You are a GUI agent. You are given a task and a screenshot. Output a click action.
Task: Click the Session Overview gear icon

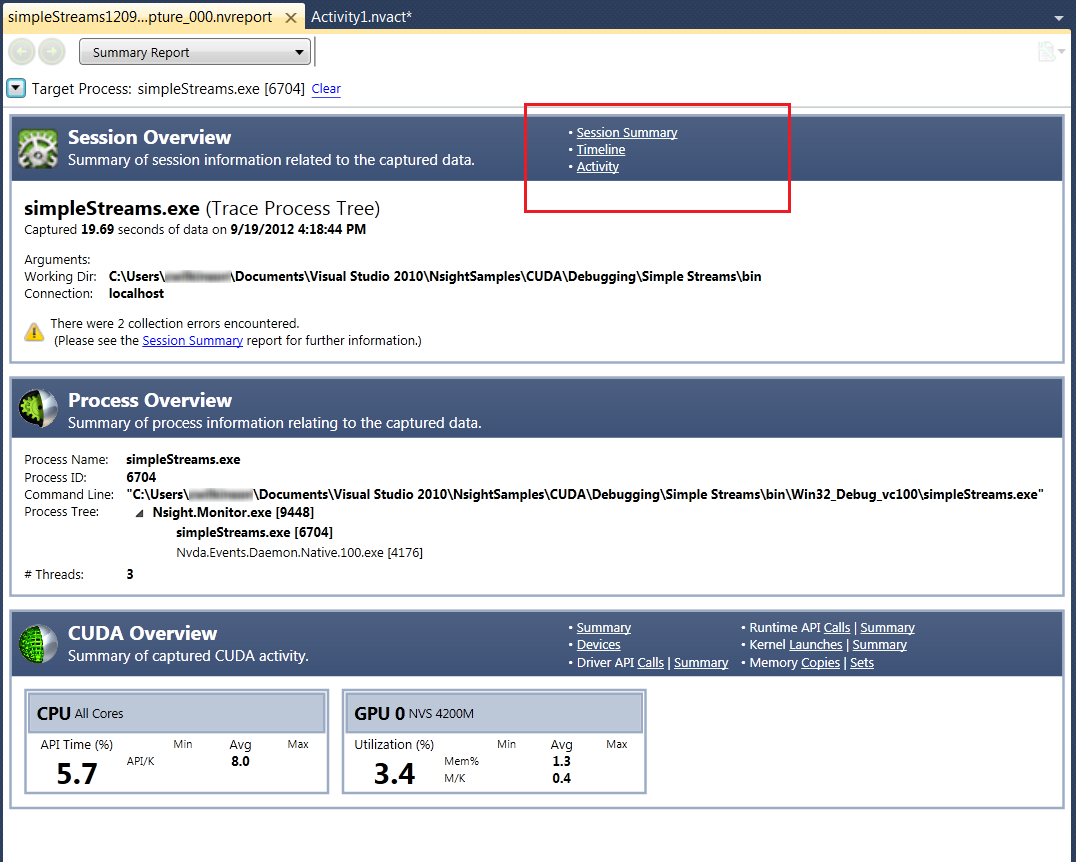pyautogui.click(x=38, y=148)
